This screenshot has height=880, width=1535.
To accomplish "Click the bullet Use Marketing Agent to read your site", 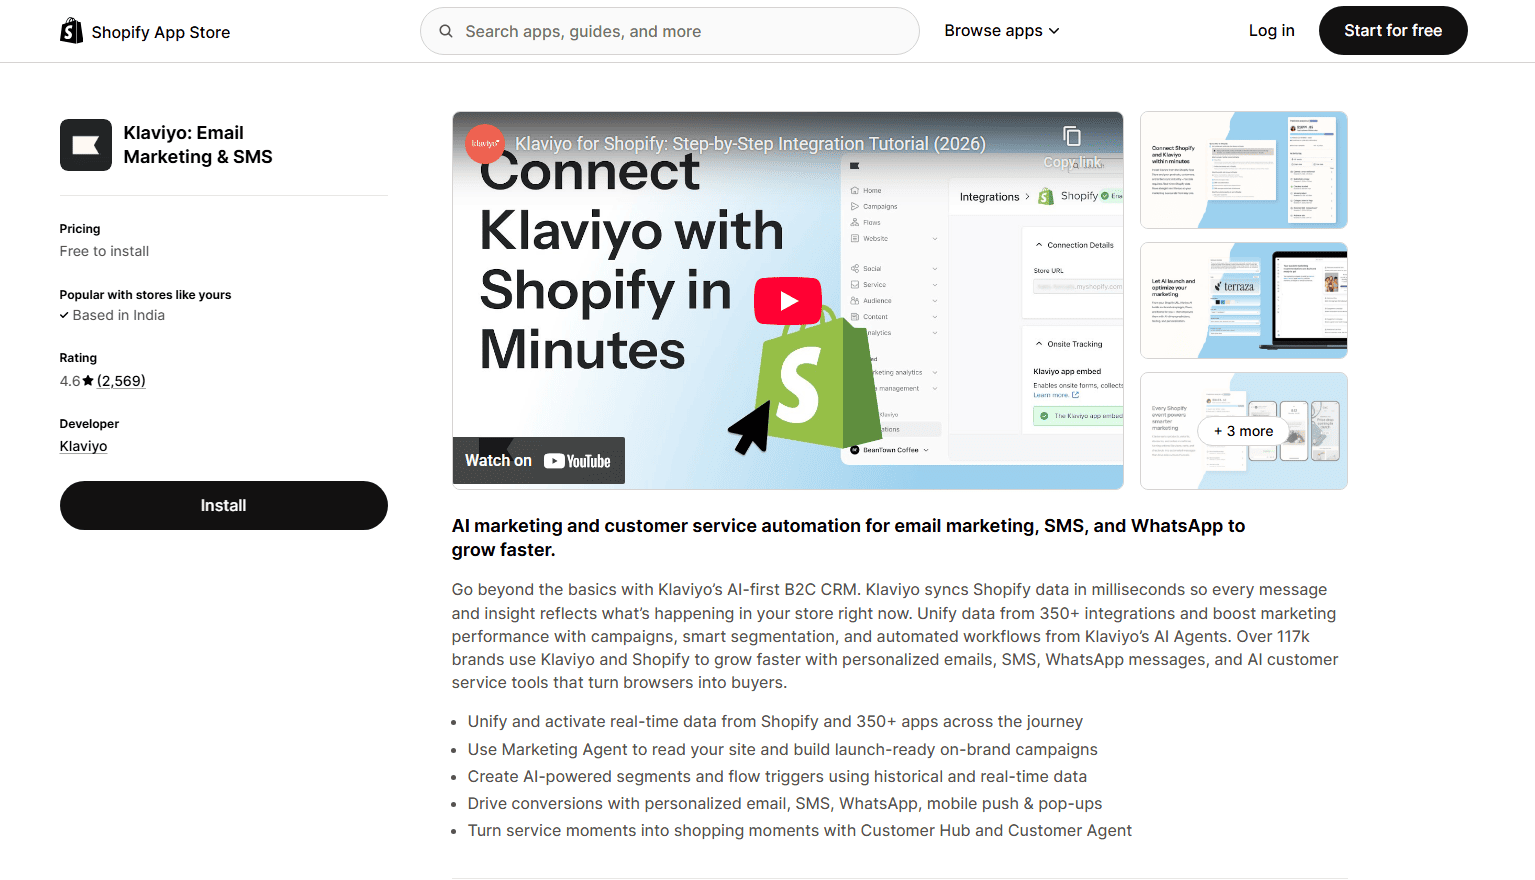I will (x=782, y=750).
